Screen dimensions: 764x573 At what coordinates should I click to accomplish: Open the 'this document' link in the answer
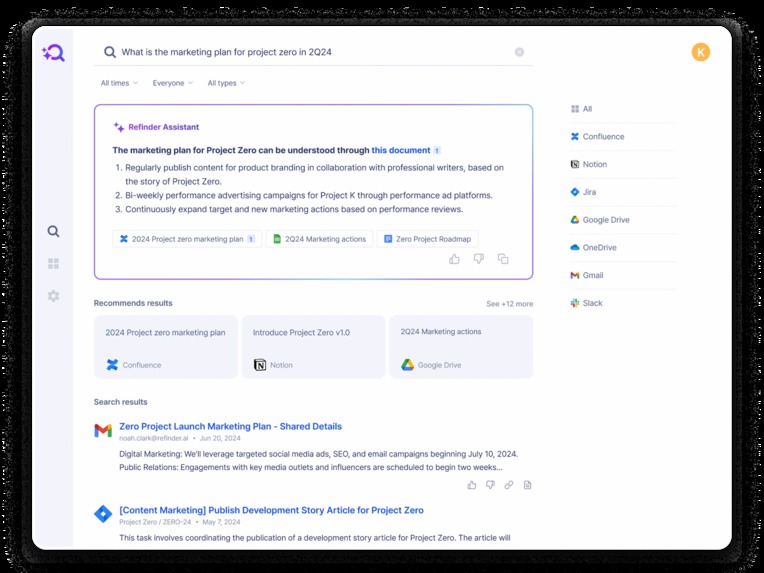point(401,150)
